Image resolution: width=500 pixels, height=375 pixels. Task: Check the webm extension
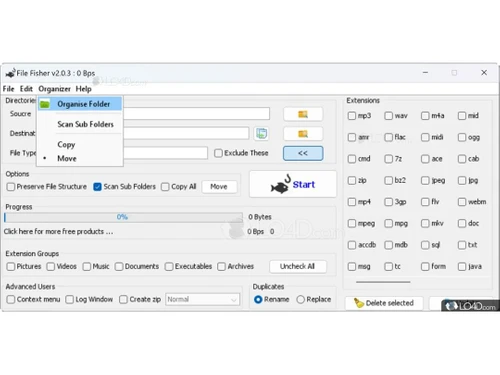[x=462, y=202]
